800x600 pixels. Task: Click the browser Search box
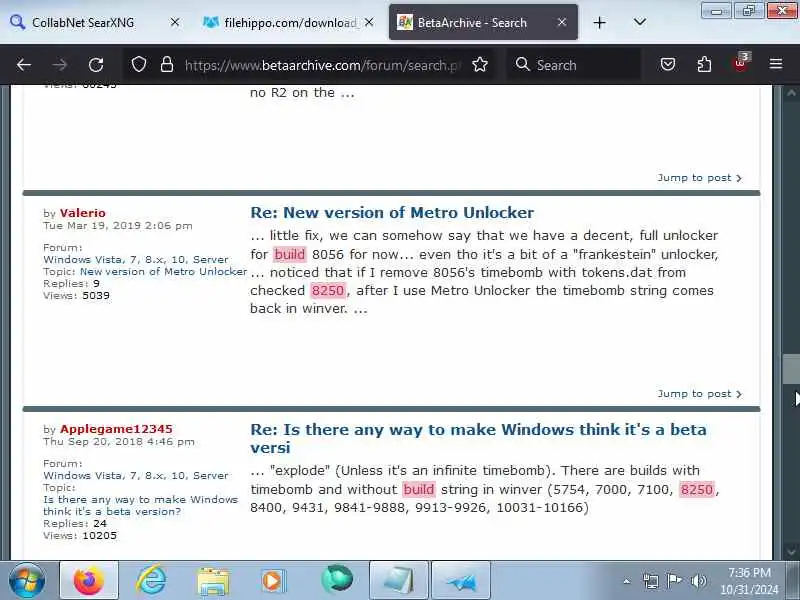click(574, 65)
